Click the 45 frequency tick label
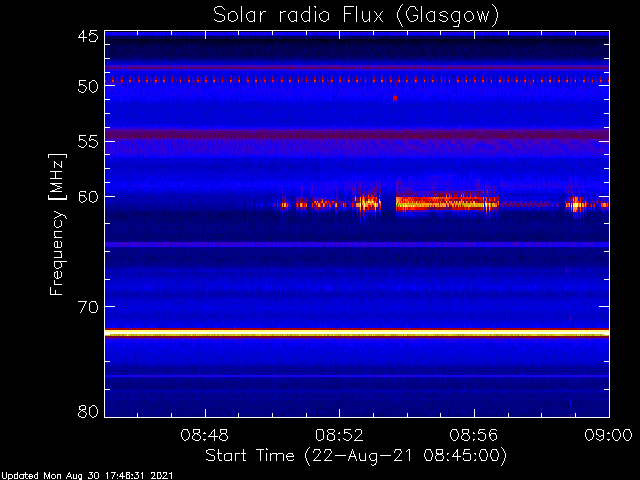The image size is (640, 480). [x=88, y=36]
